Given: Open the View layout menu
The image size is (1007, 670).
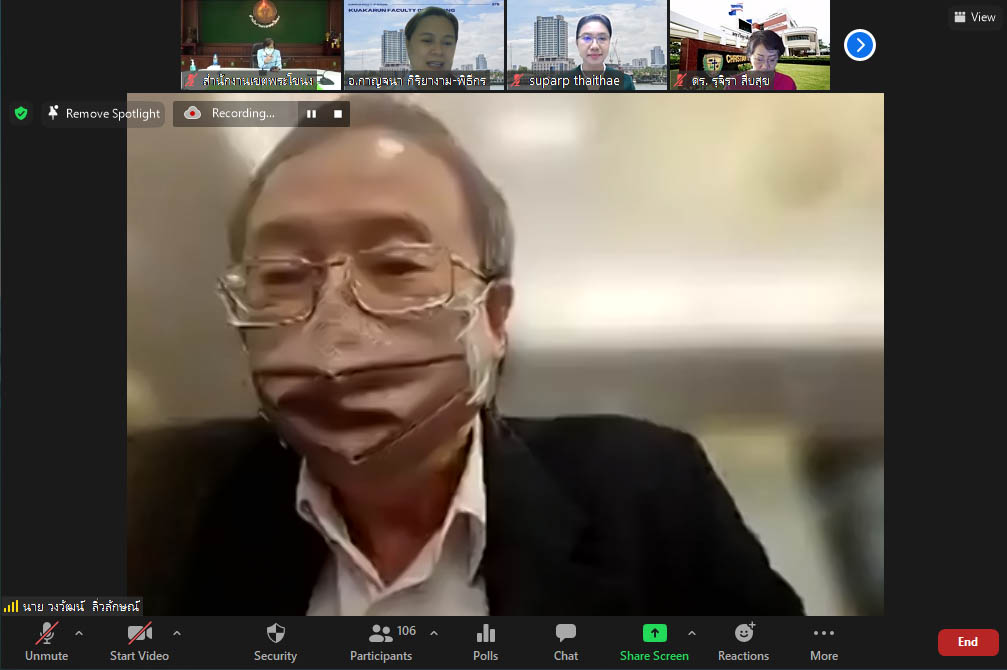Looking at the screenshot, I should pos(975,17).
